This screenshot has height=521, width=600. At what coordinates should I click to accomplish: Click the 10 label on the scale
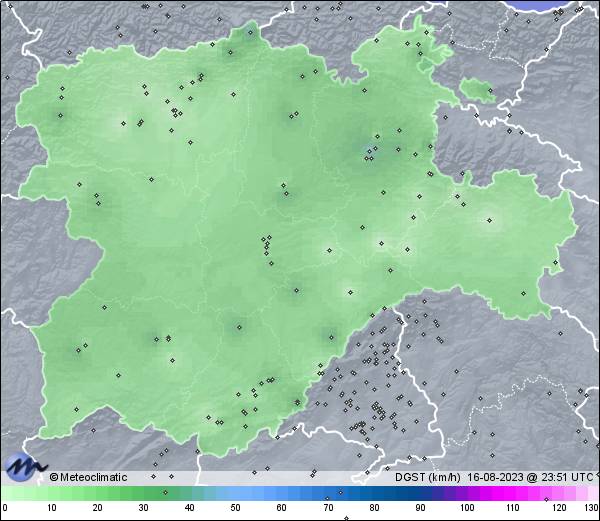coord(51,508)
